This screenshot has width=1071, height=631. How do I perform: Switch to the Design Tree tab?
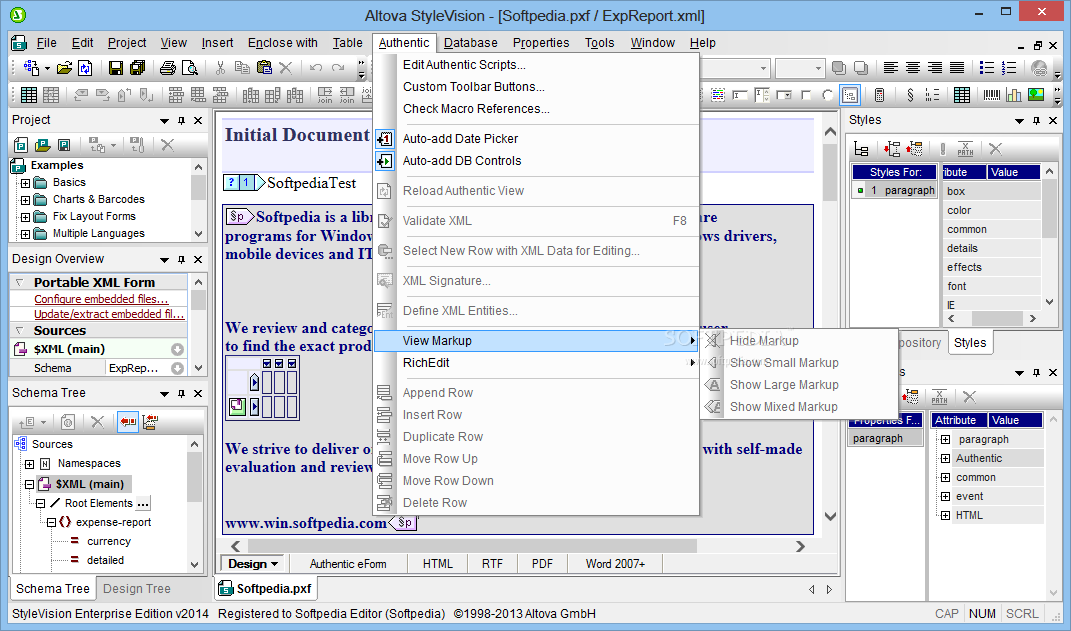tap(137, 589)
